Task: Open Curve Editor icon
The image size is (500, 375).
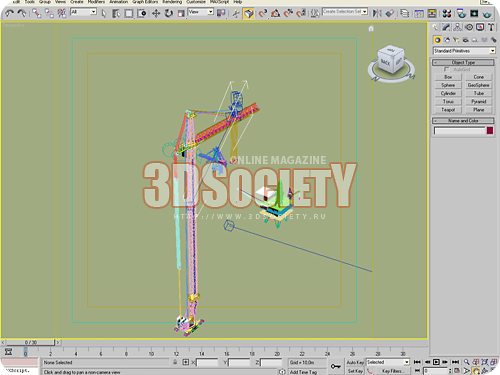Action: [419, 13]
